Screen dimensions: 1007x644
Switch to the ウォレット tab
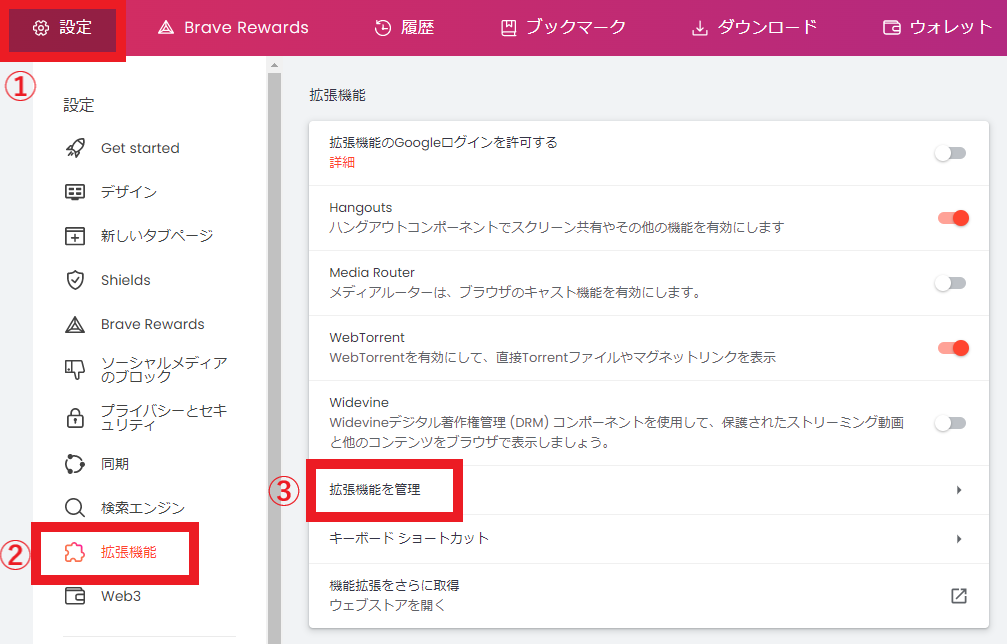[x=938, y=28]
